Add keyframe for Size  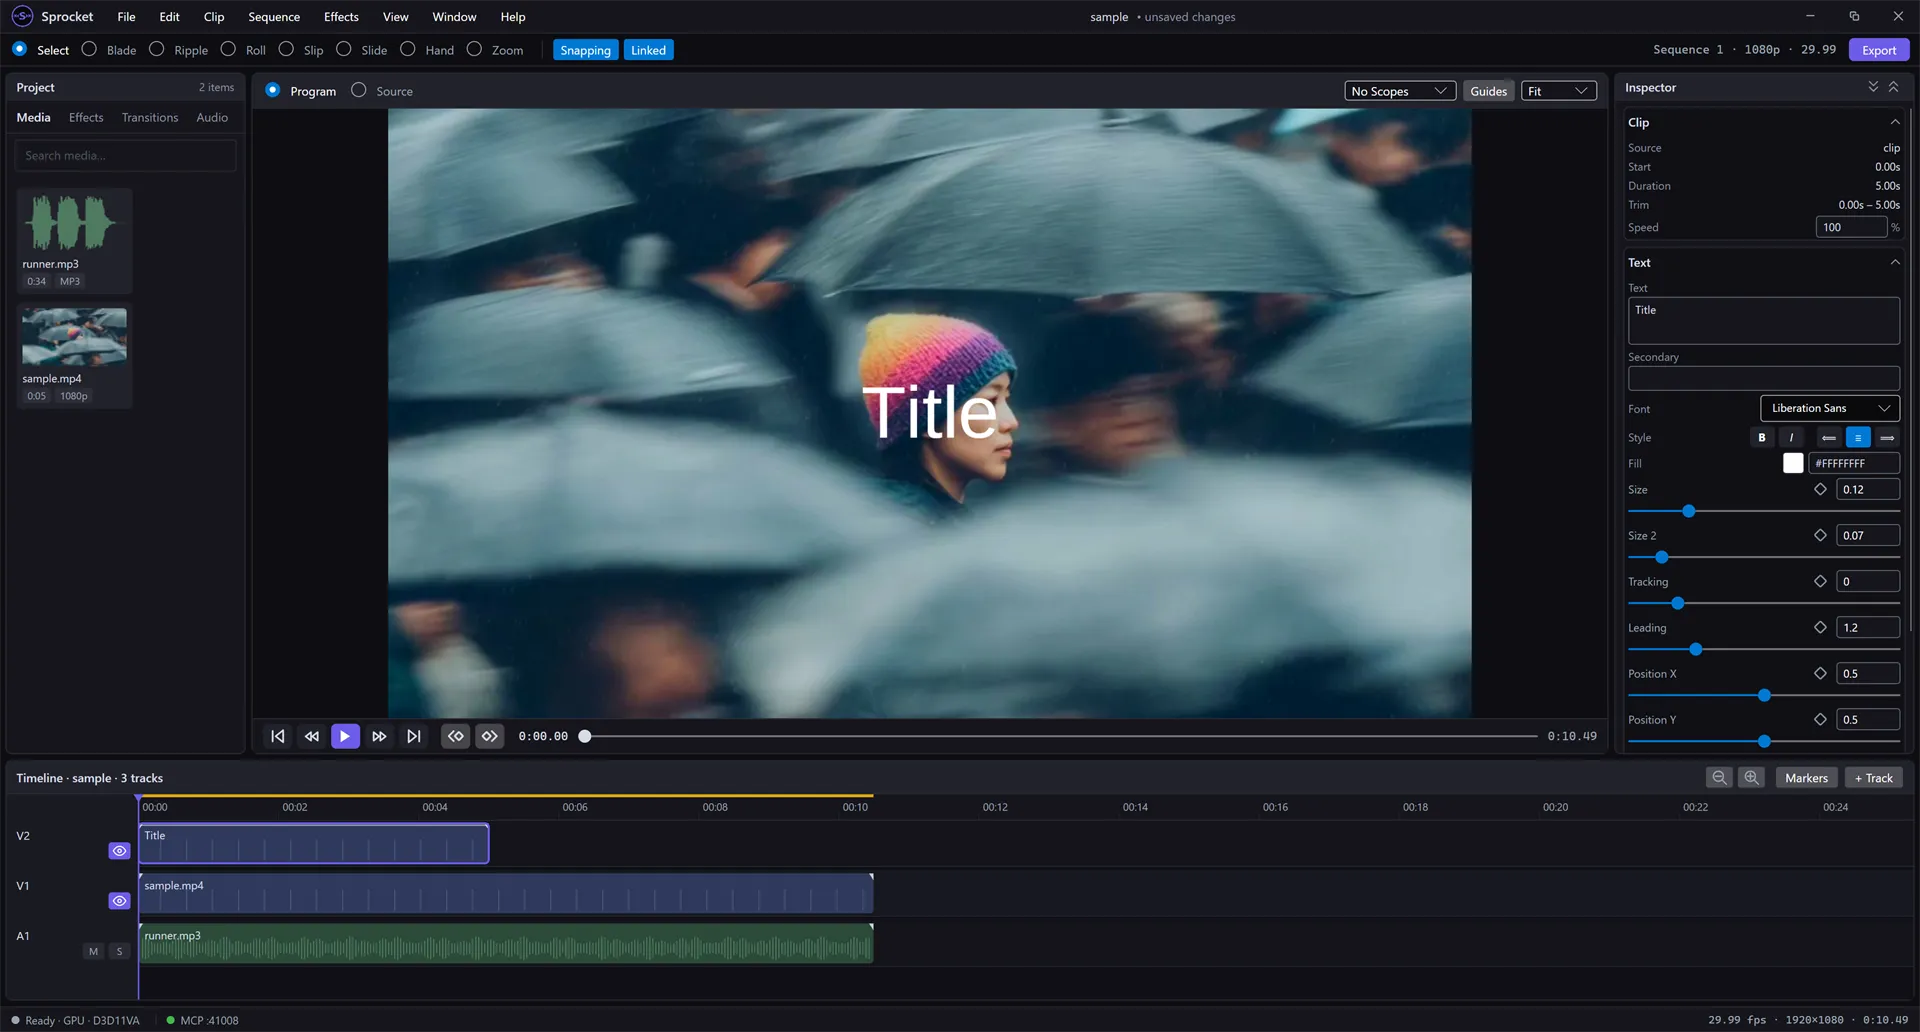[x=1820, y=489]
